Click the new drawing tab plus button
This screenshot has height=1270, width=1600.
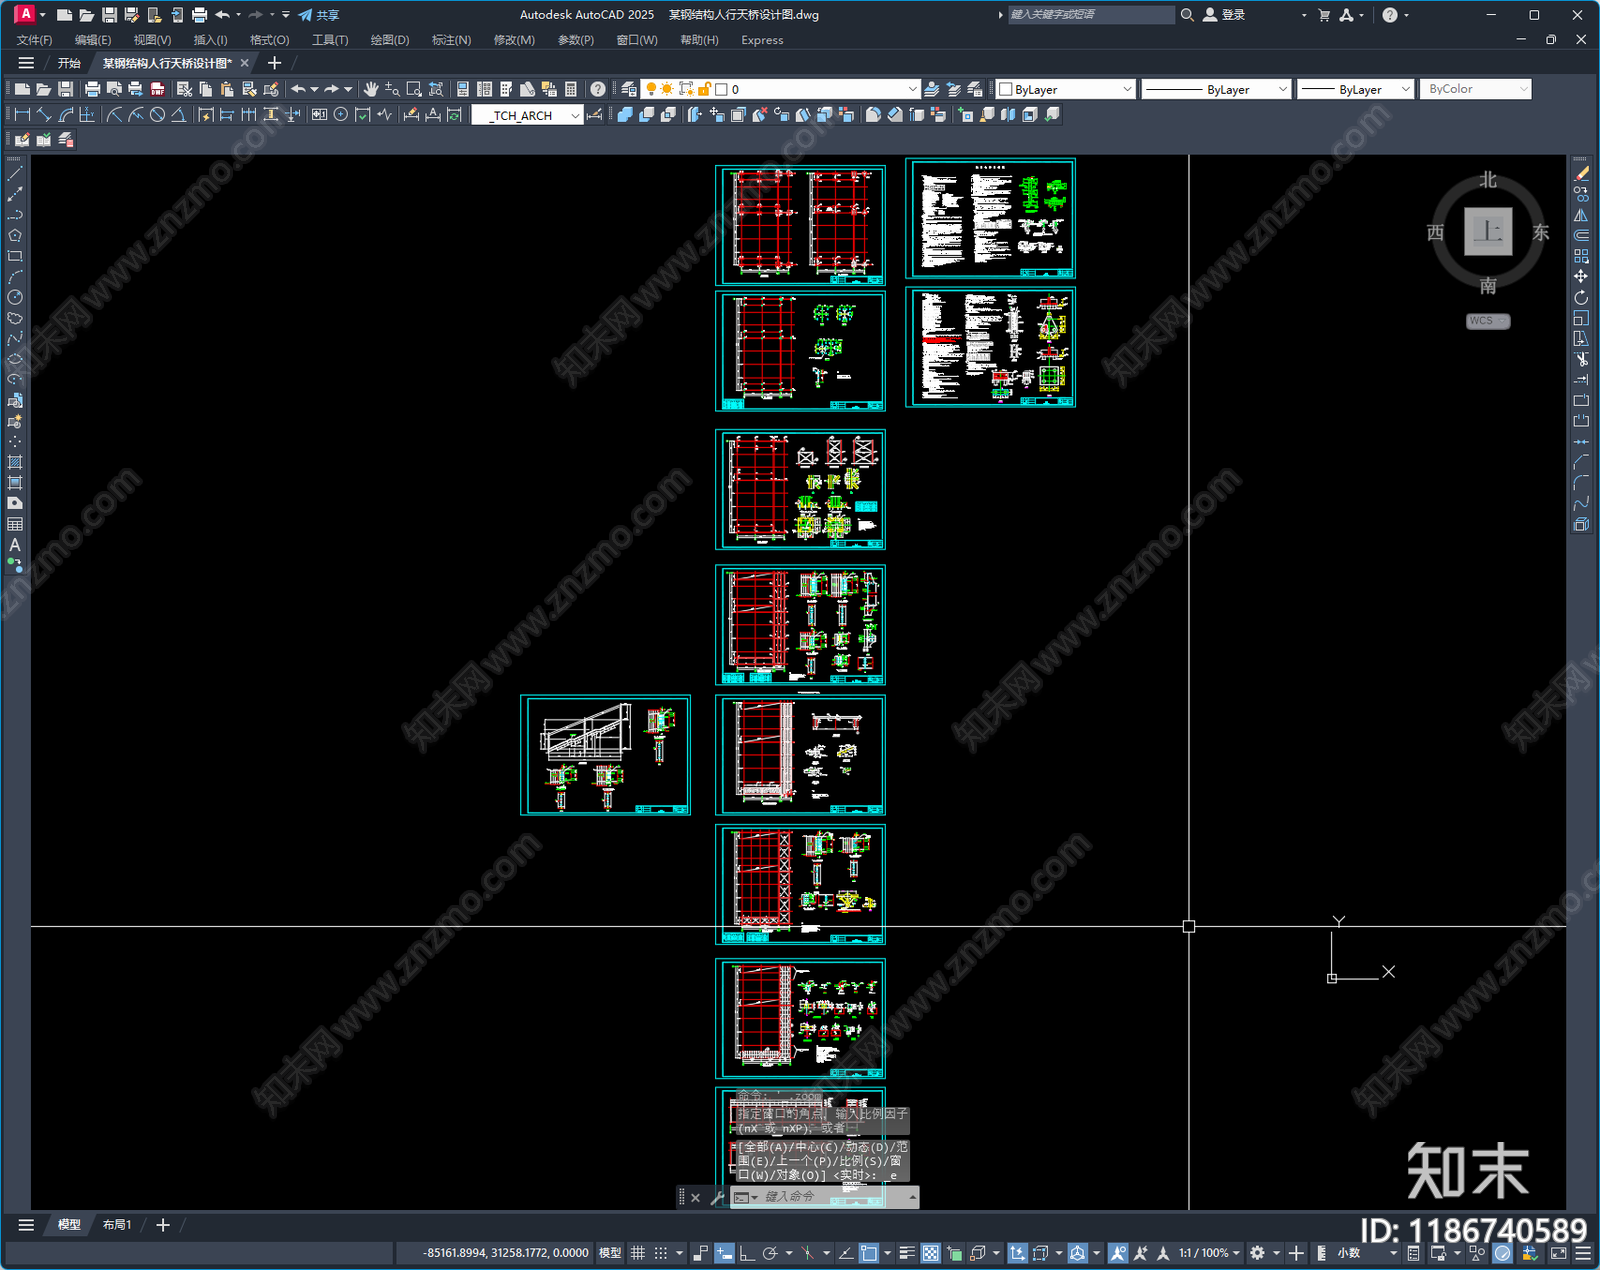coord(274,63)
